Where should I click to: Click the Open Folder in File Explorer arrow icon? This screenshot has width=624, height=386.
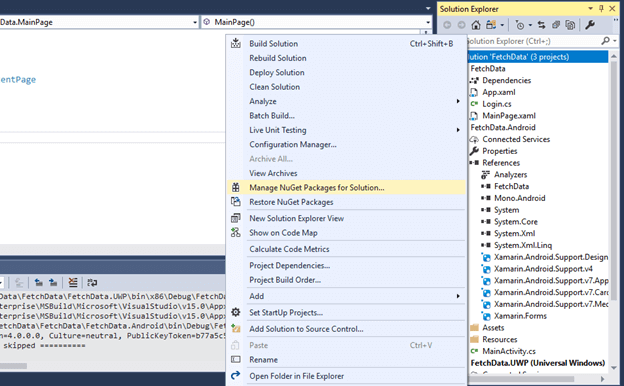tap(236, 375)
